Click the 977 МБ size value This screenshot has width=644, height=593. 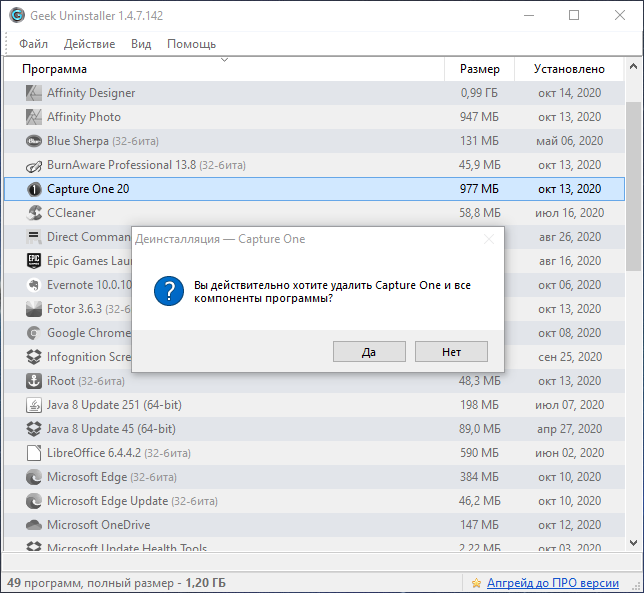coord(479,189)
